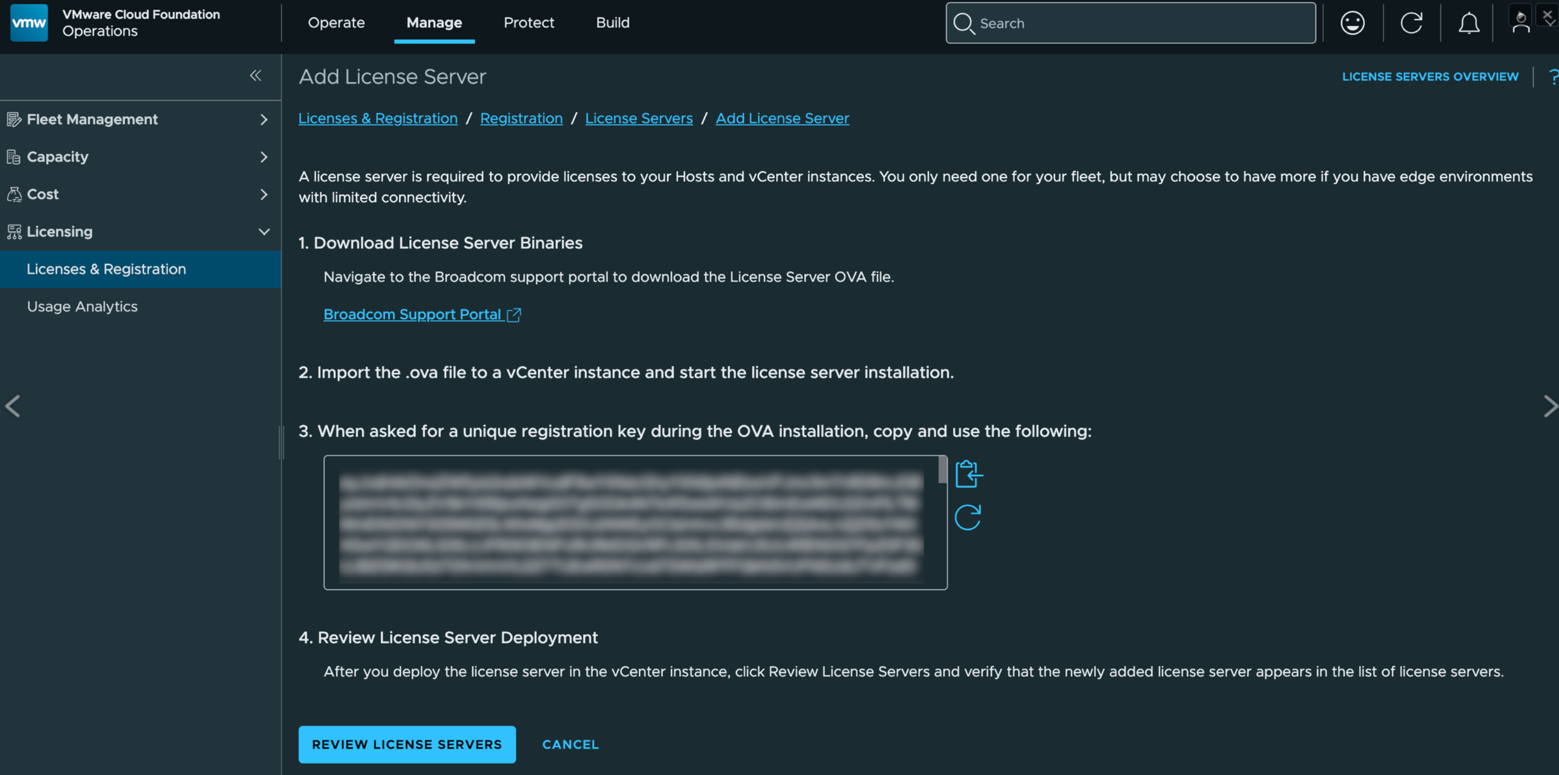Open the Protect tab
This screenshot has width=1559, height=775.
(x=529, y=23)
